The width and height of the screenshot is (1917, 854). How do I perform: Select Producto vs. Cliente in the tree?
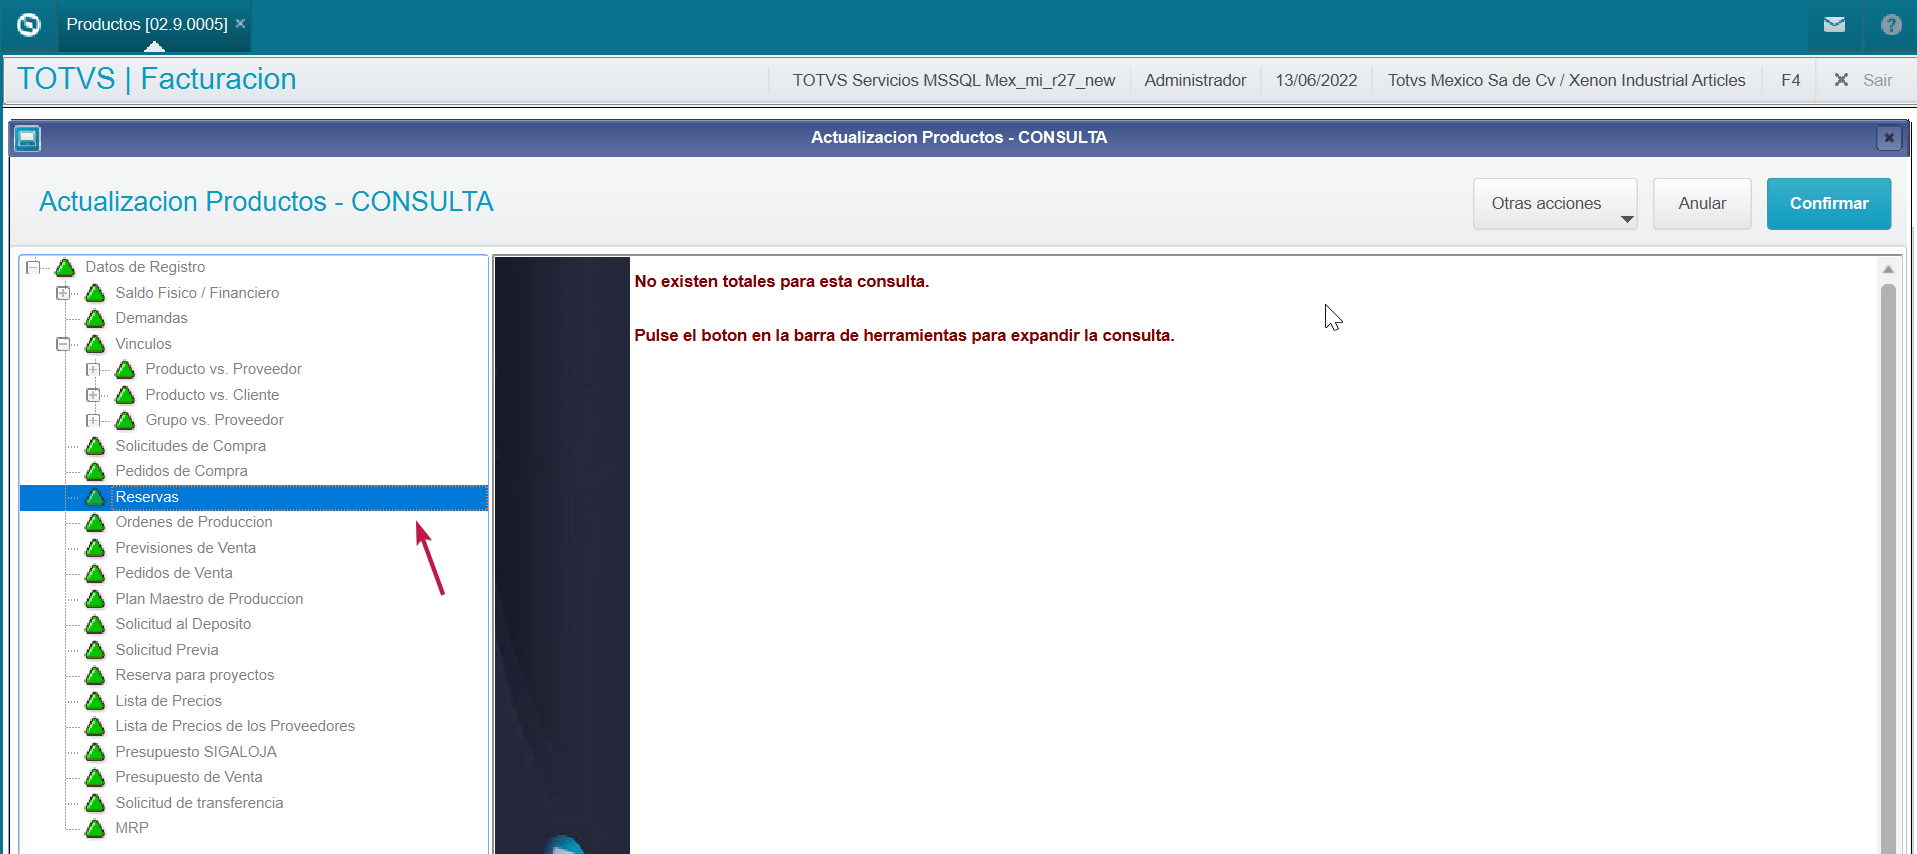point(212,395)
